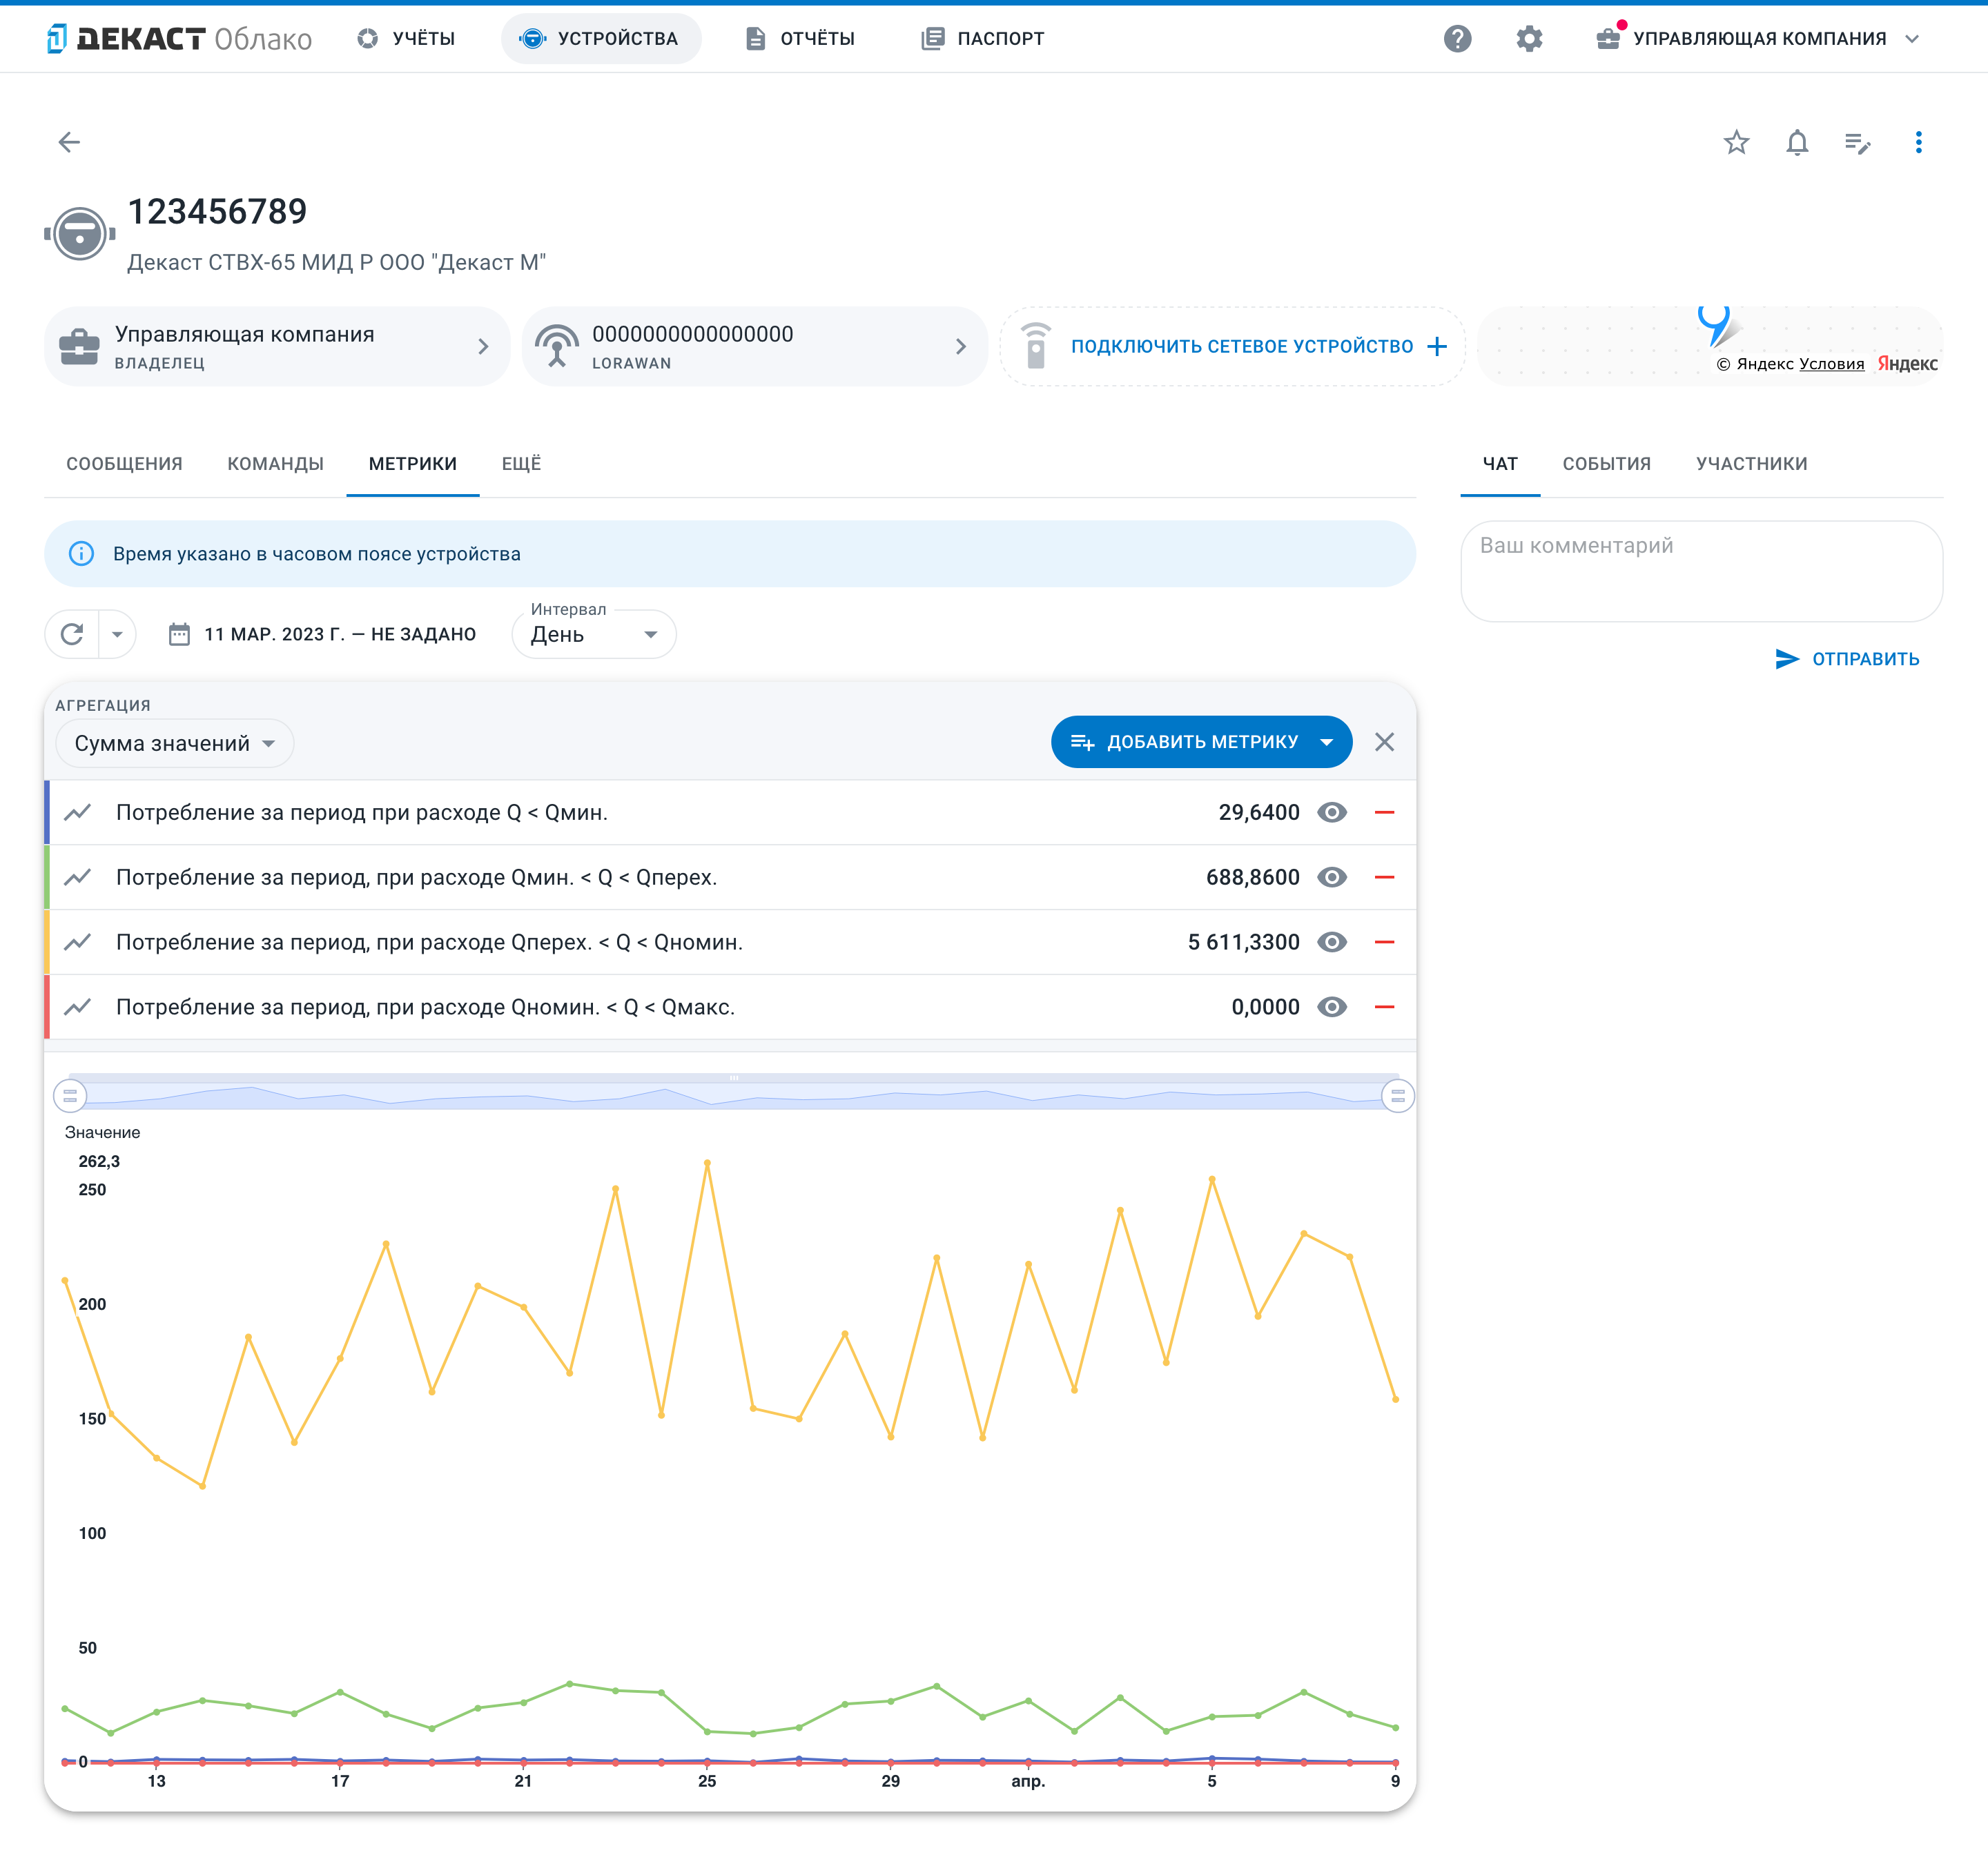Open the three-dot more options menu
The width and height of the screenshot is (1988, 1855).
[1918, 142]
